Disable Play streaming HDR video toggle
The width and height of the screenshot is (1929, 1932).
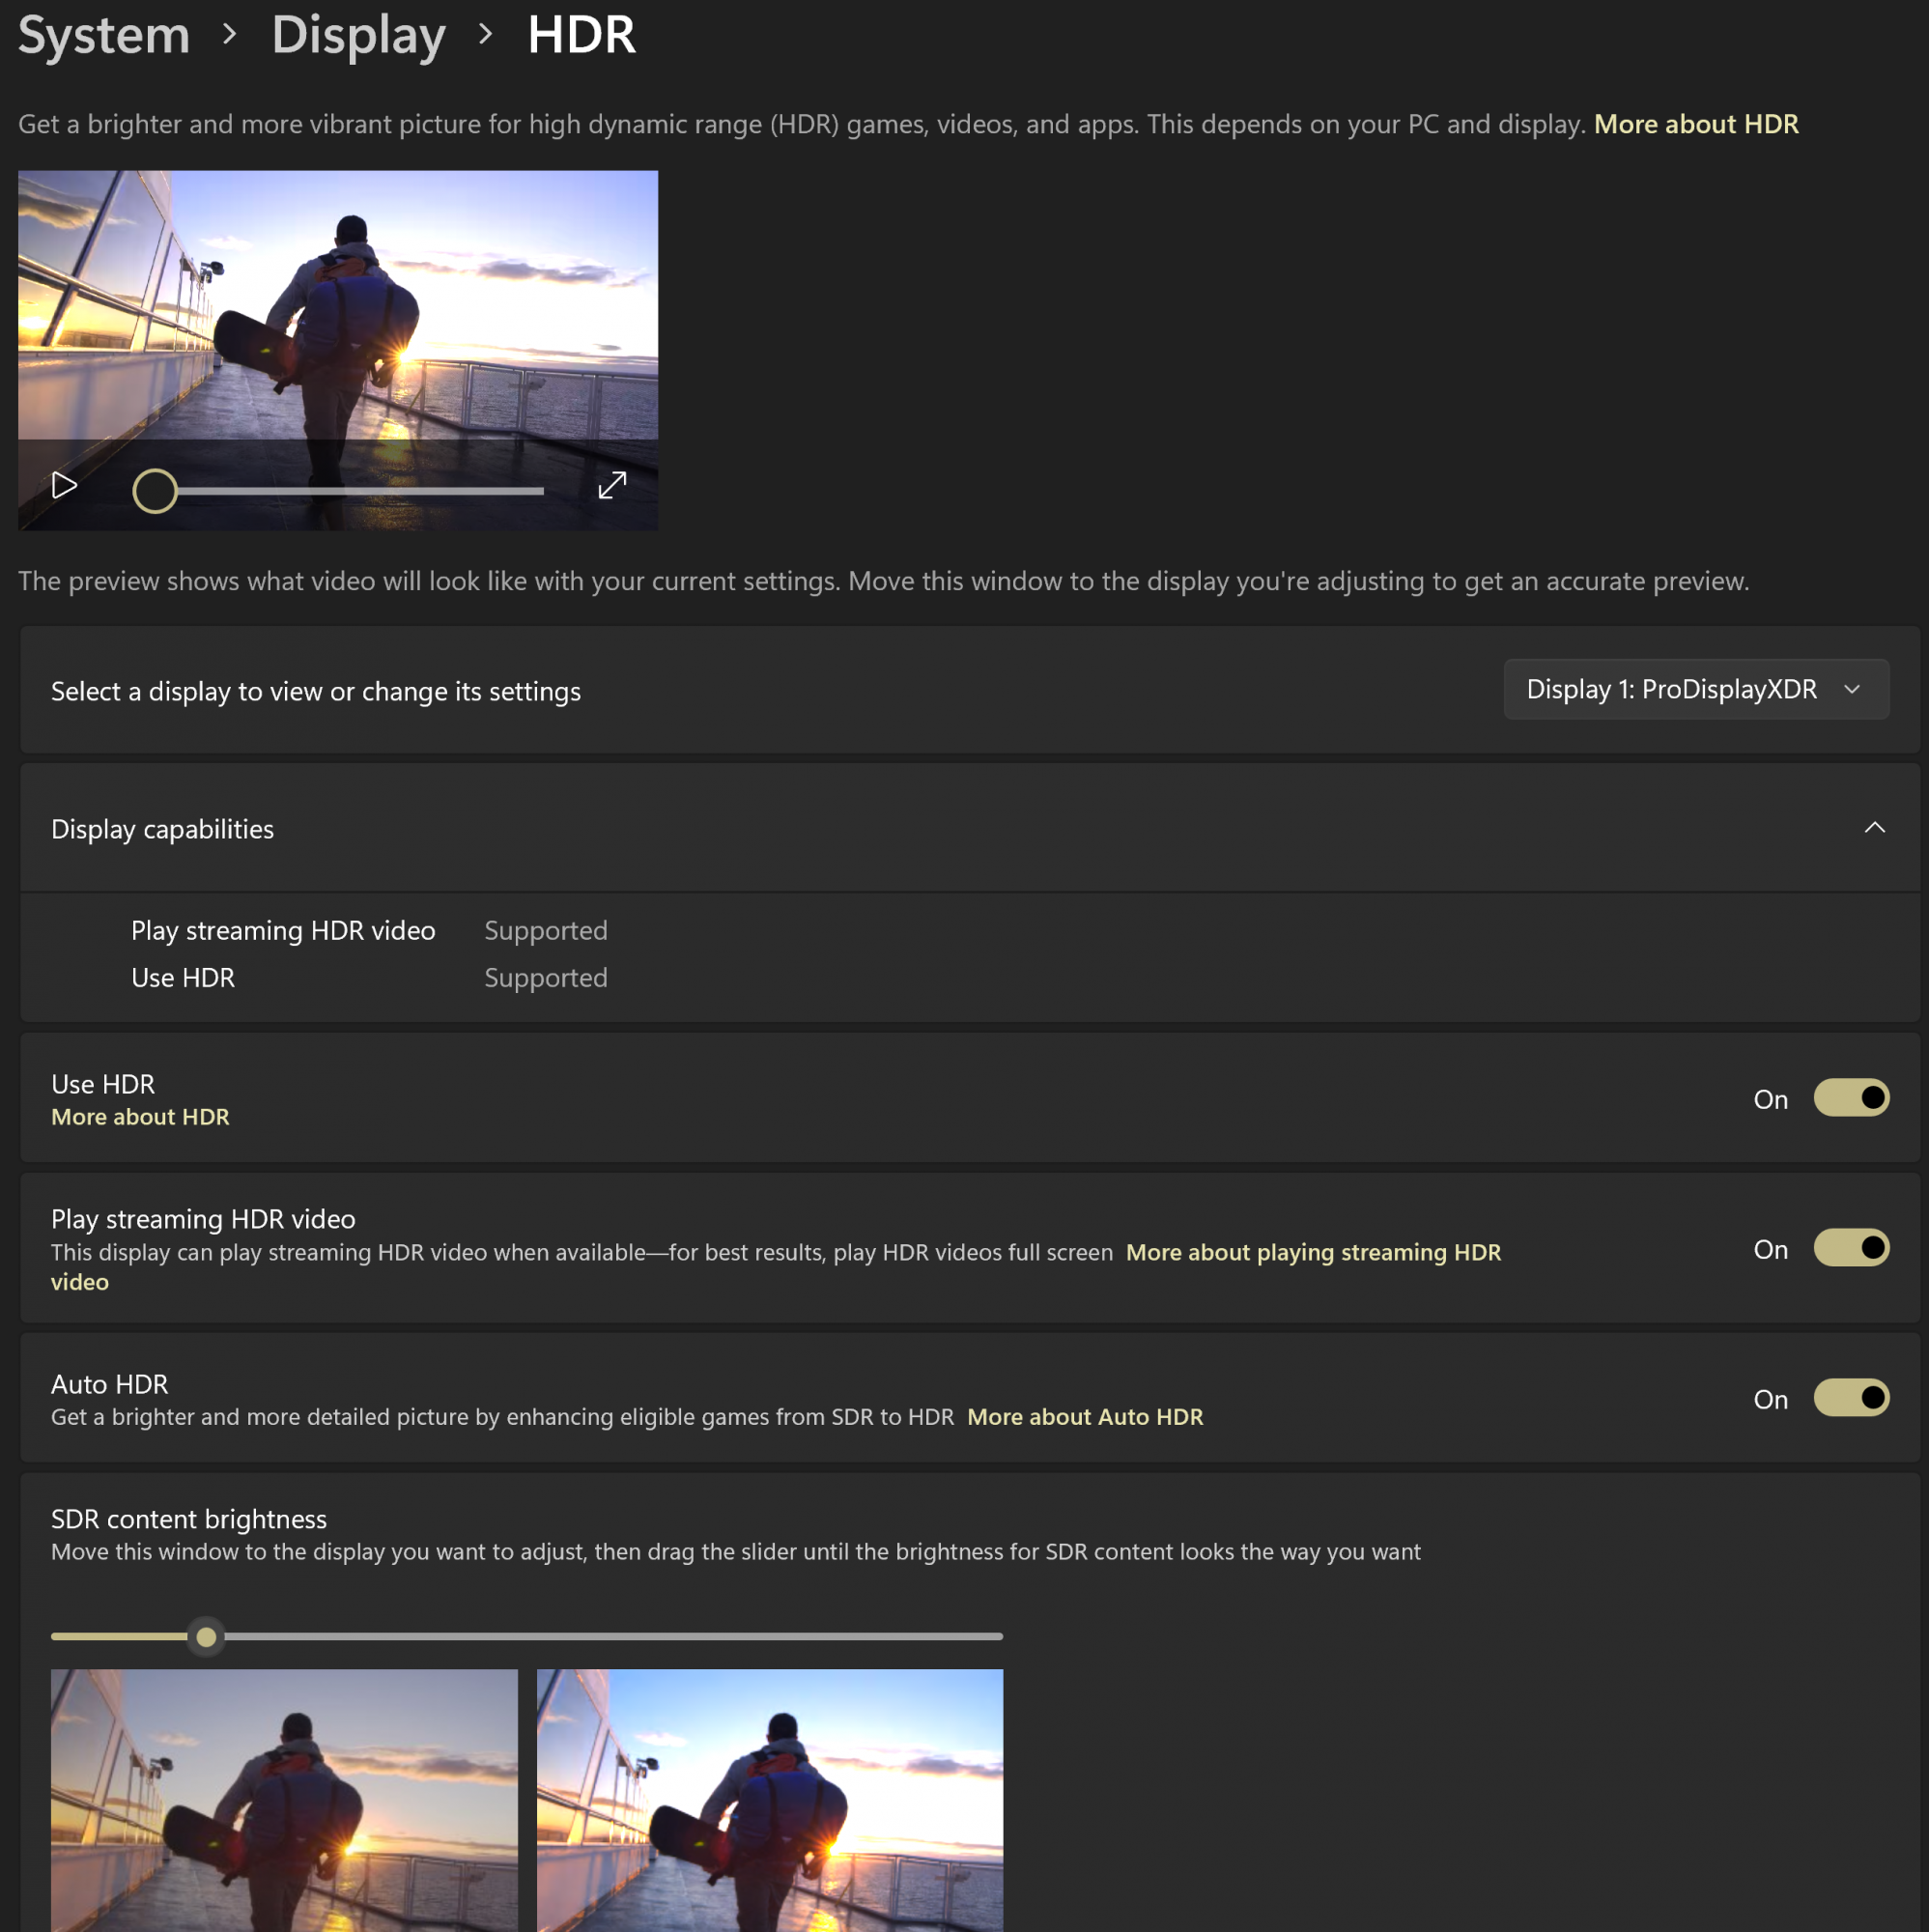(1850, 1247)
